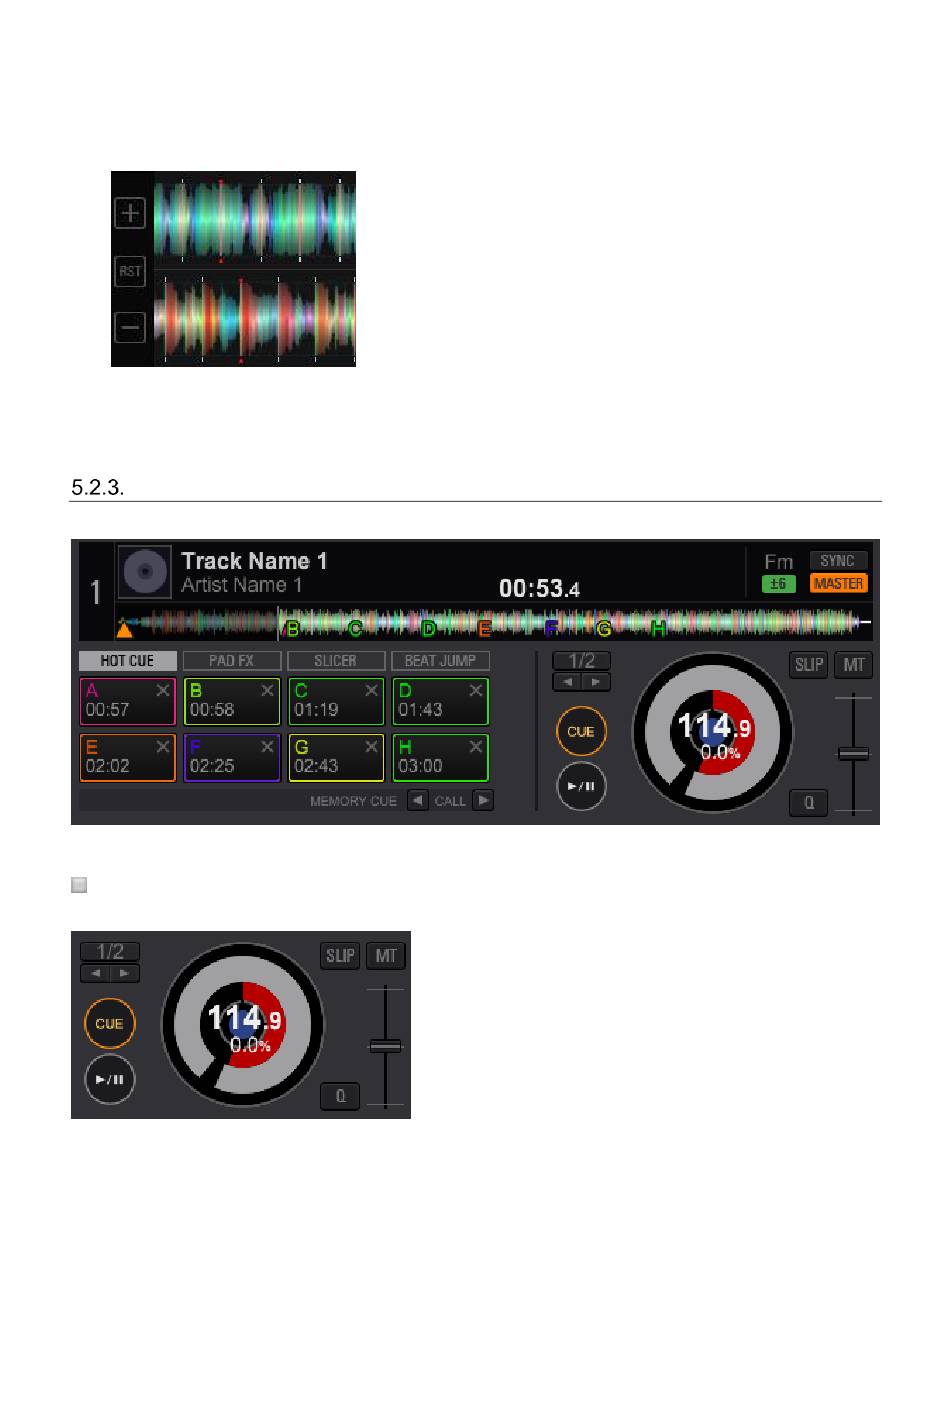This screenshot has height=1419, width=950.
Task: Open the ±6 tempo range selector
Action: click(x=778, y=584)
